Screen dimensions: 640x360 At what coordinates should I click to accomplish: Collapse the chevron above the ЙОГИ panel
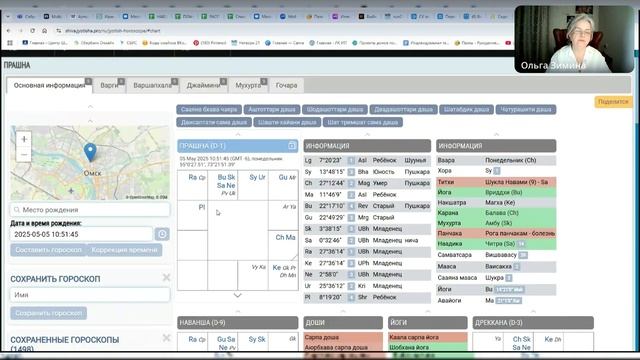pyautogui.click(x=427, y=311)
